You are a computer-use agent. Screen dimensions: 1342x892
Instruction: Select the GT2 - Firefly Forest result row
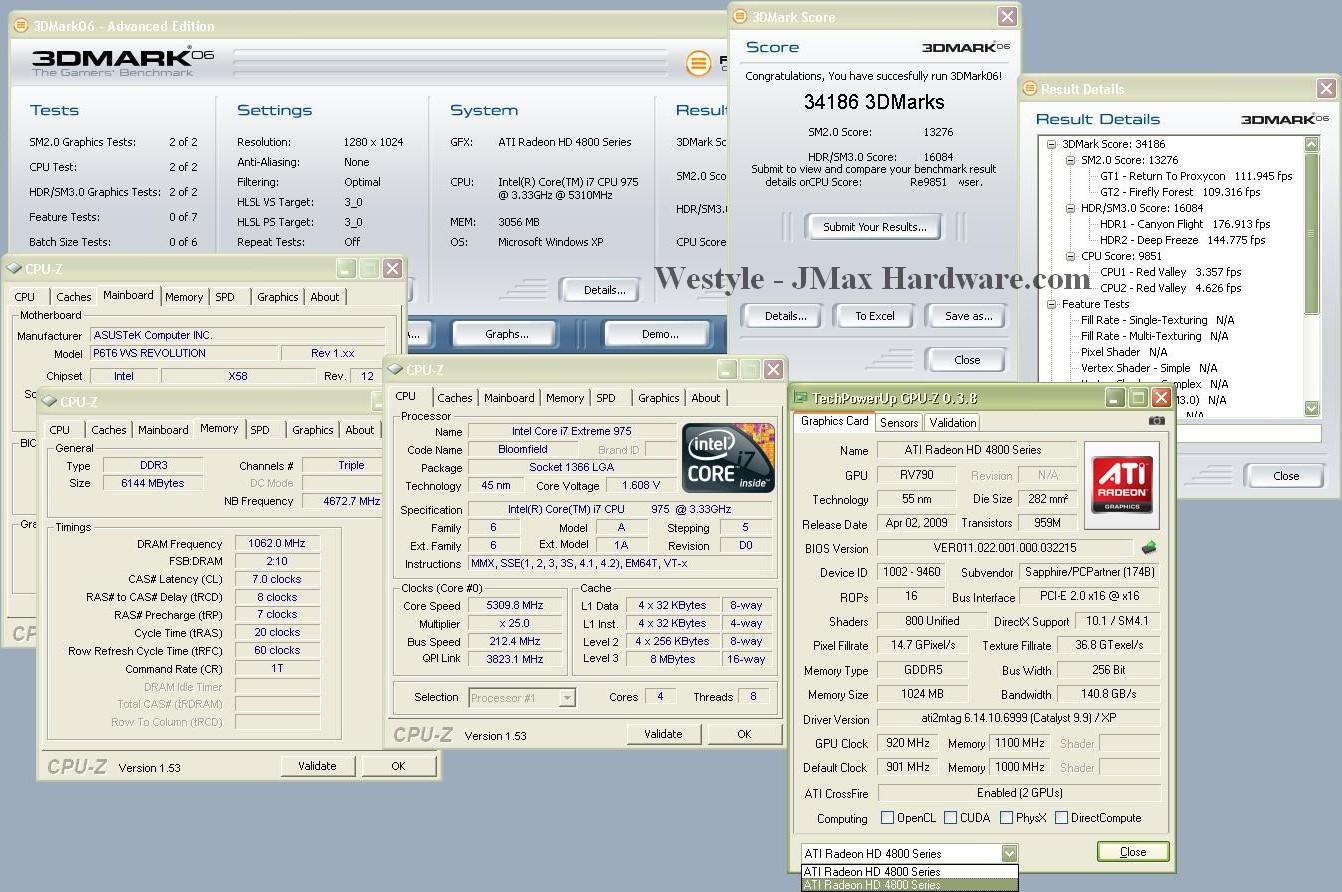tap(1180, 192)
